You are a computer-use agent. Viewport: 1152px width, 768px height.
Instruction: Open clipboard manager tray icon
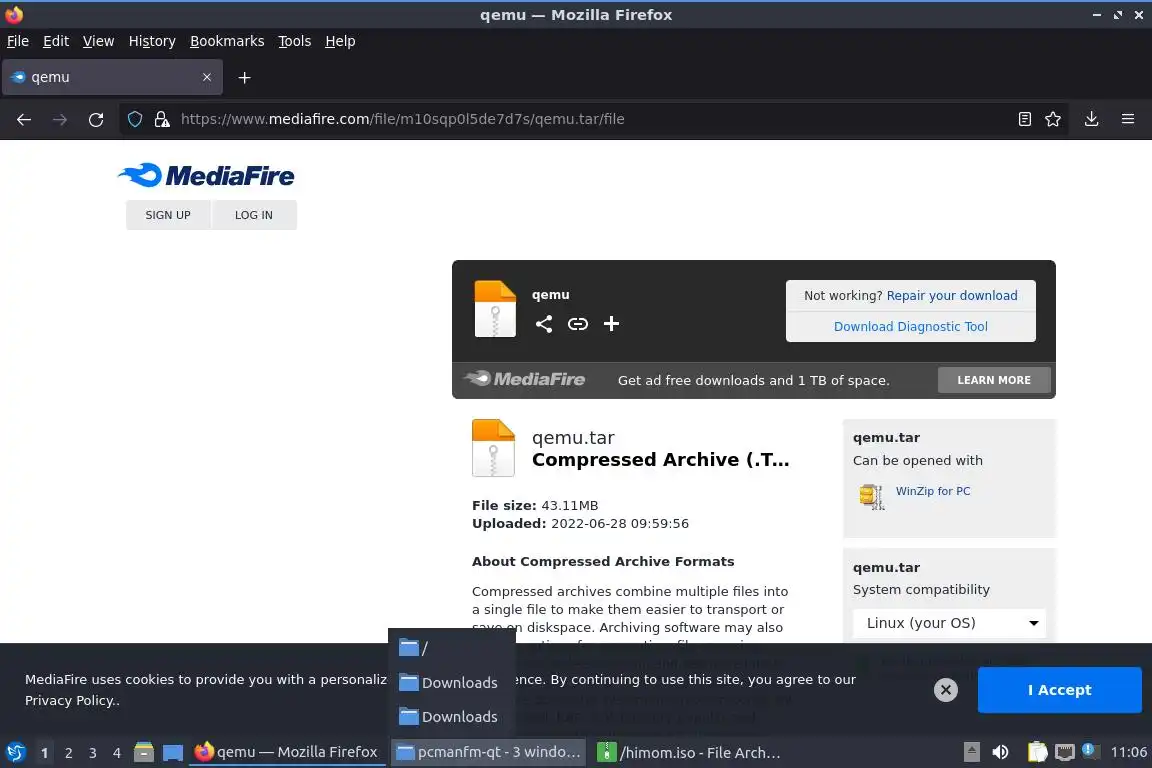[1037, 752]
